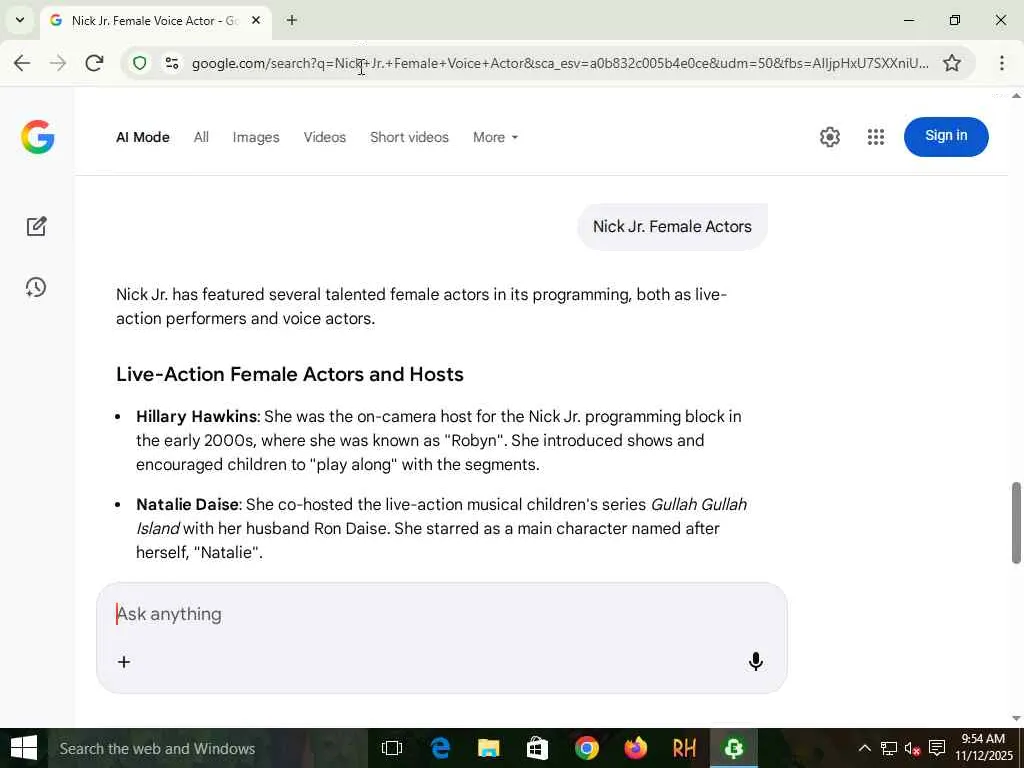Click the address bar URL

coord(560,63)
